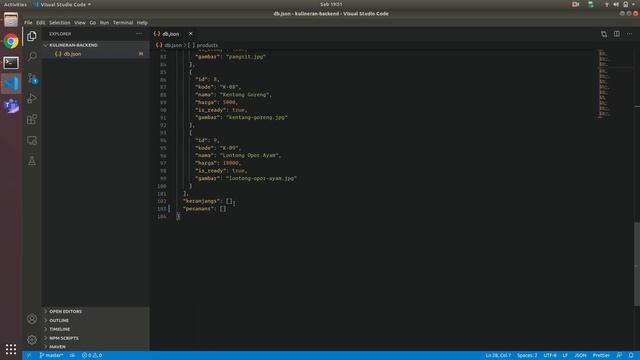Expand the Timeline section

click(95, 329)
